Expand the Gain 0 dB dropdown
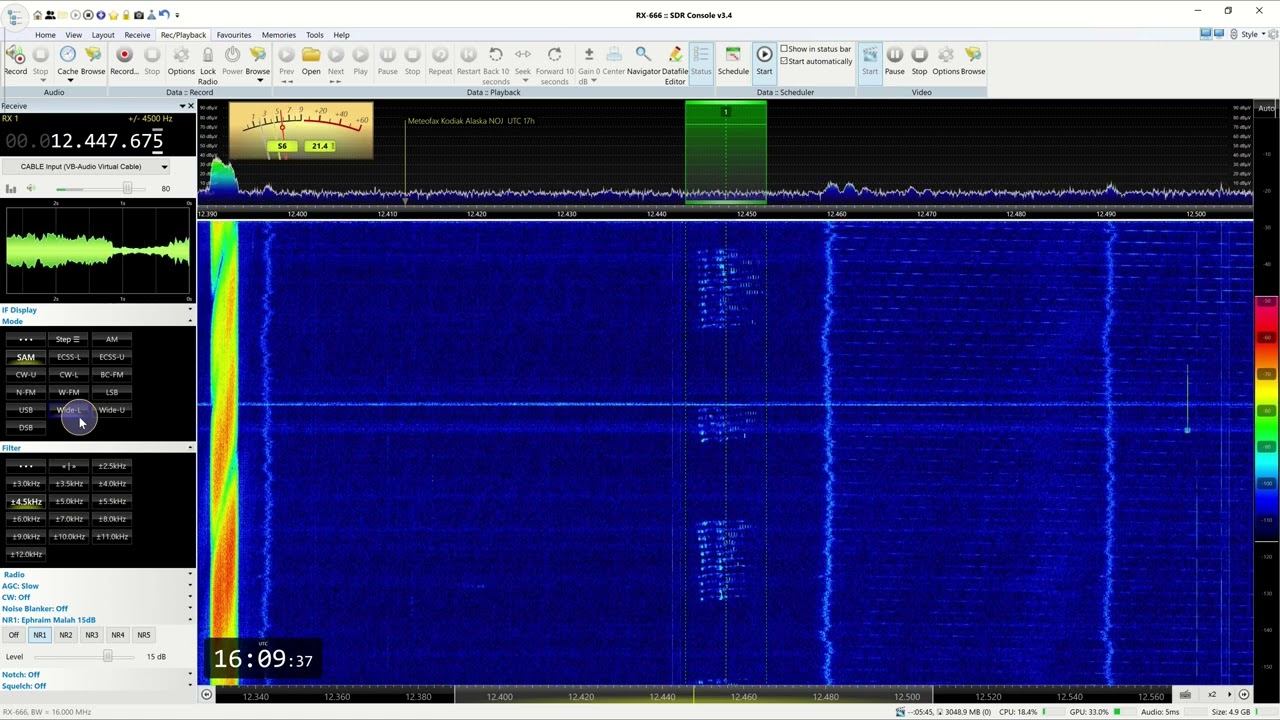Image resolution: width=1280 pixels, height=720 pixels. click(x=594, y=81)
